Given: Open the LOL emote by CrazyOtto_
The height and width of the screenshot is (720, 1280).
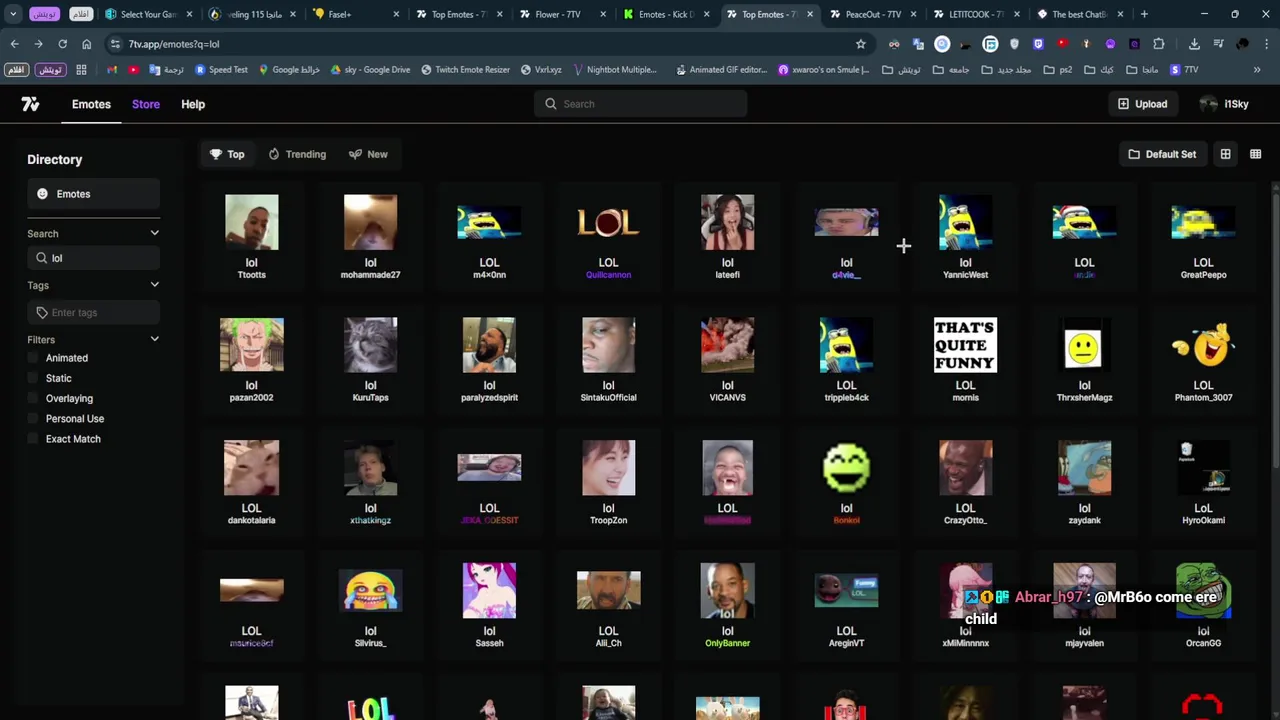Looking at the screenshot, I should tap(965, 483).
